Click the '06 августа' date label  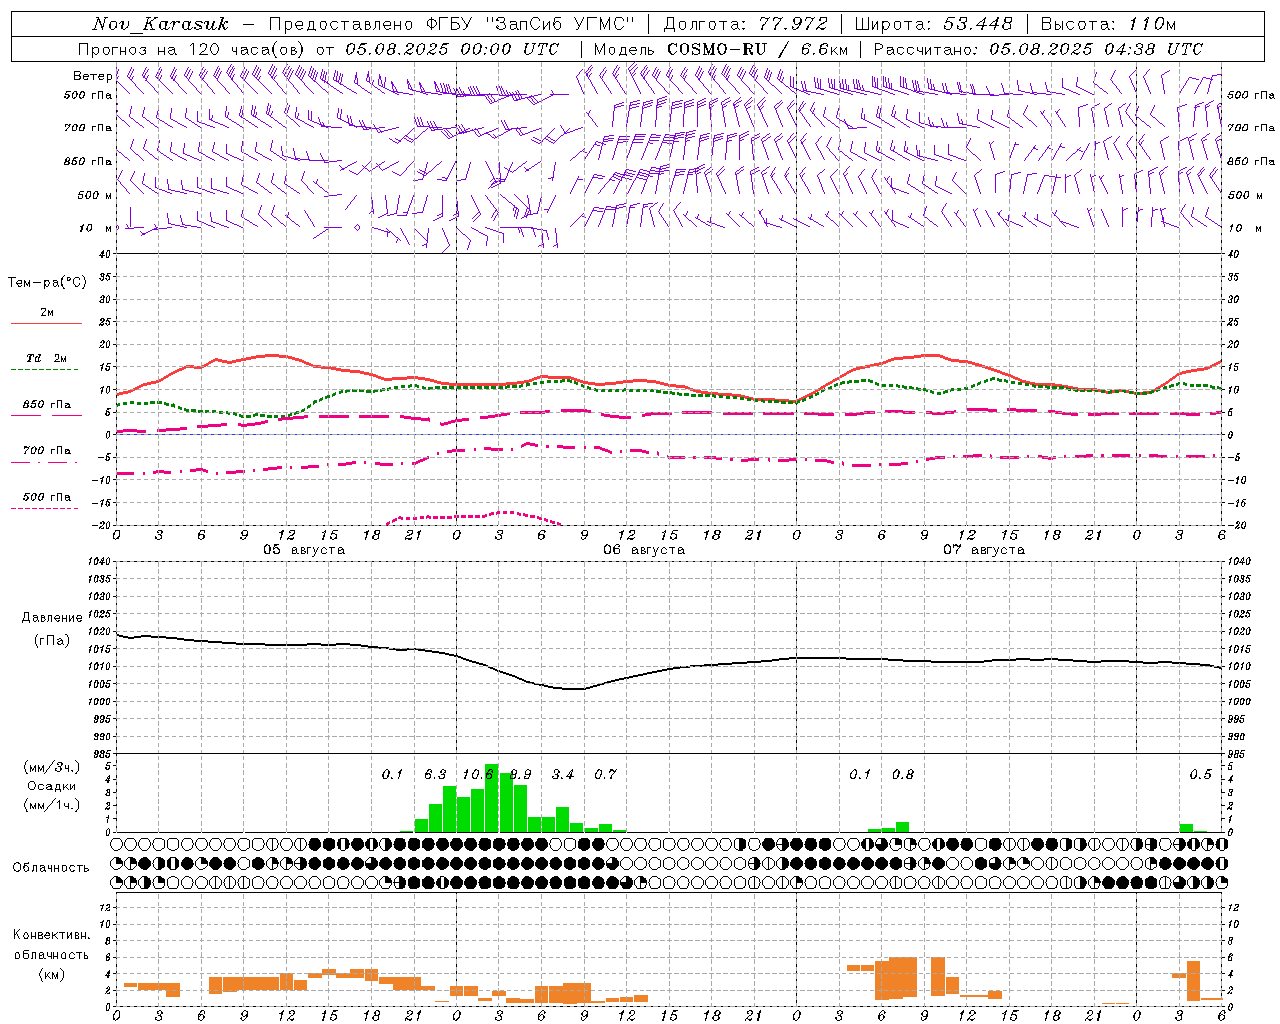[x=644, y=550]
